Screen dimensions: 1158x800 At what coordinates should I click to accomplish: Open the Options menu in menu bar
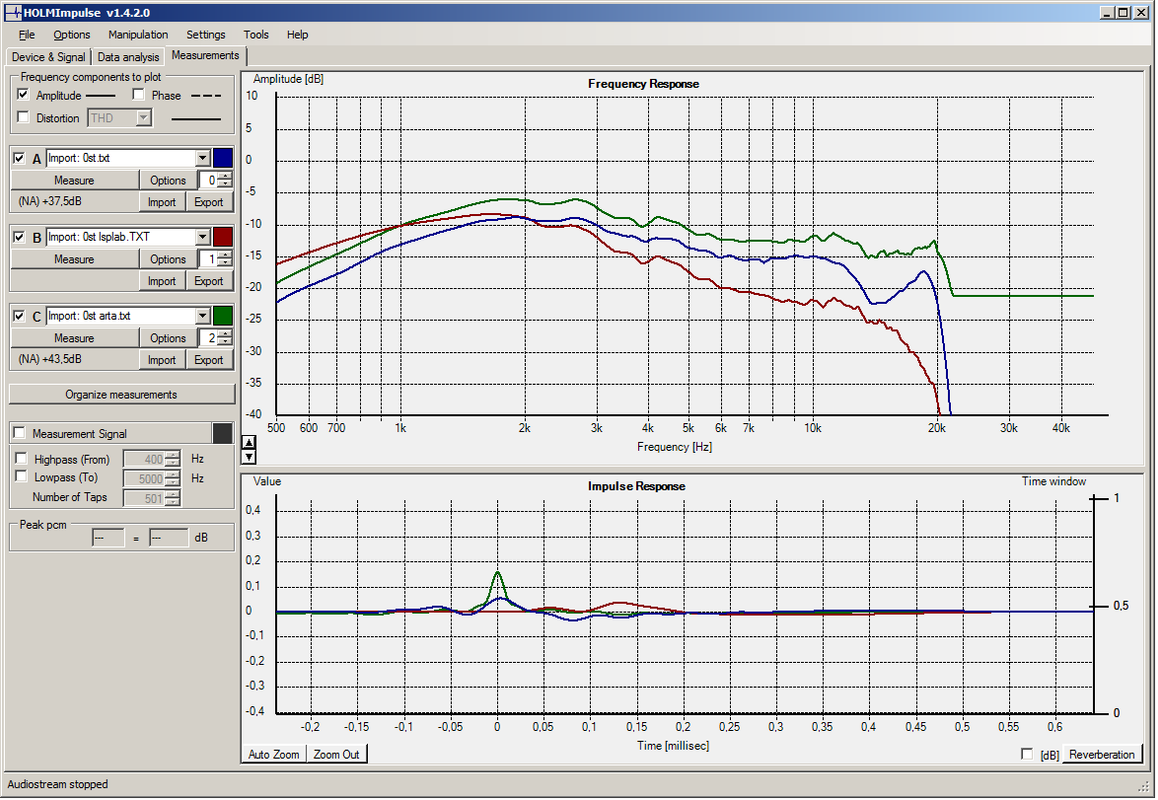(72, 35)
